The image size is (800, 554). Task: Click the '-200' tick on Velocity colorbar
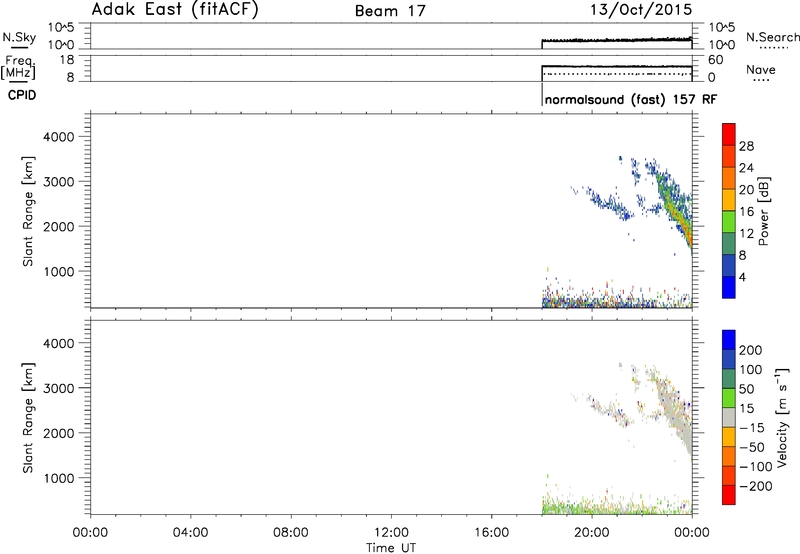tap(757, 486)
